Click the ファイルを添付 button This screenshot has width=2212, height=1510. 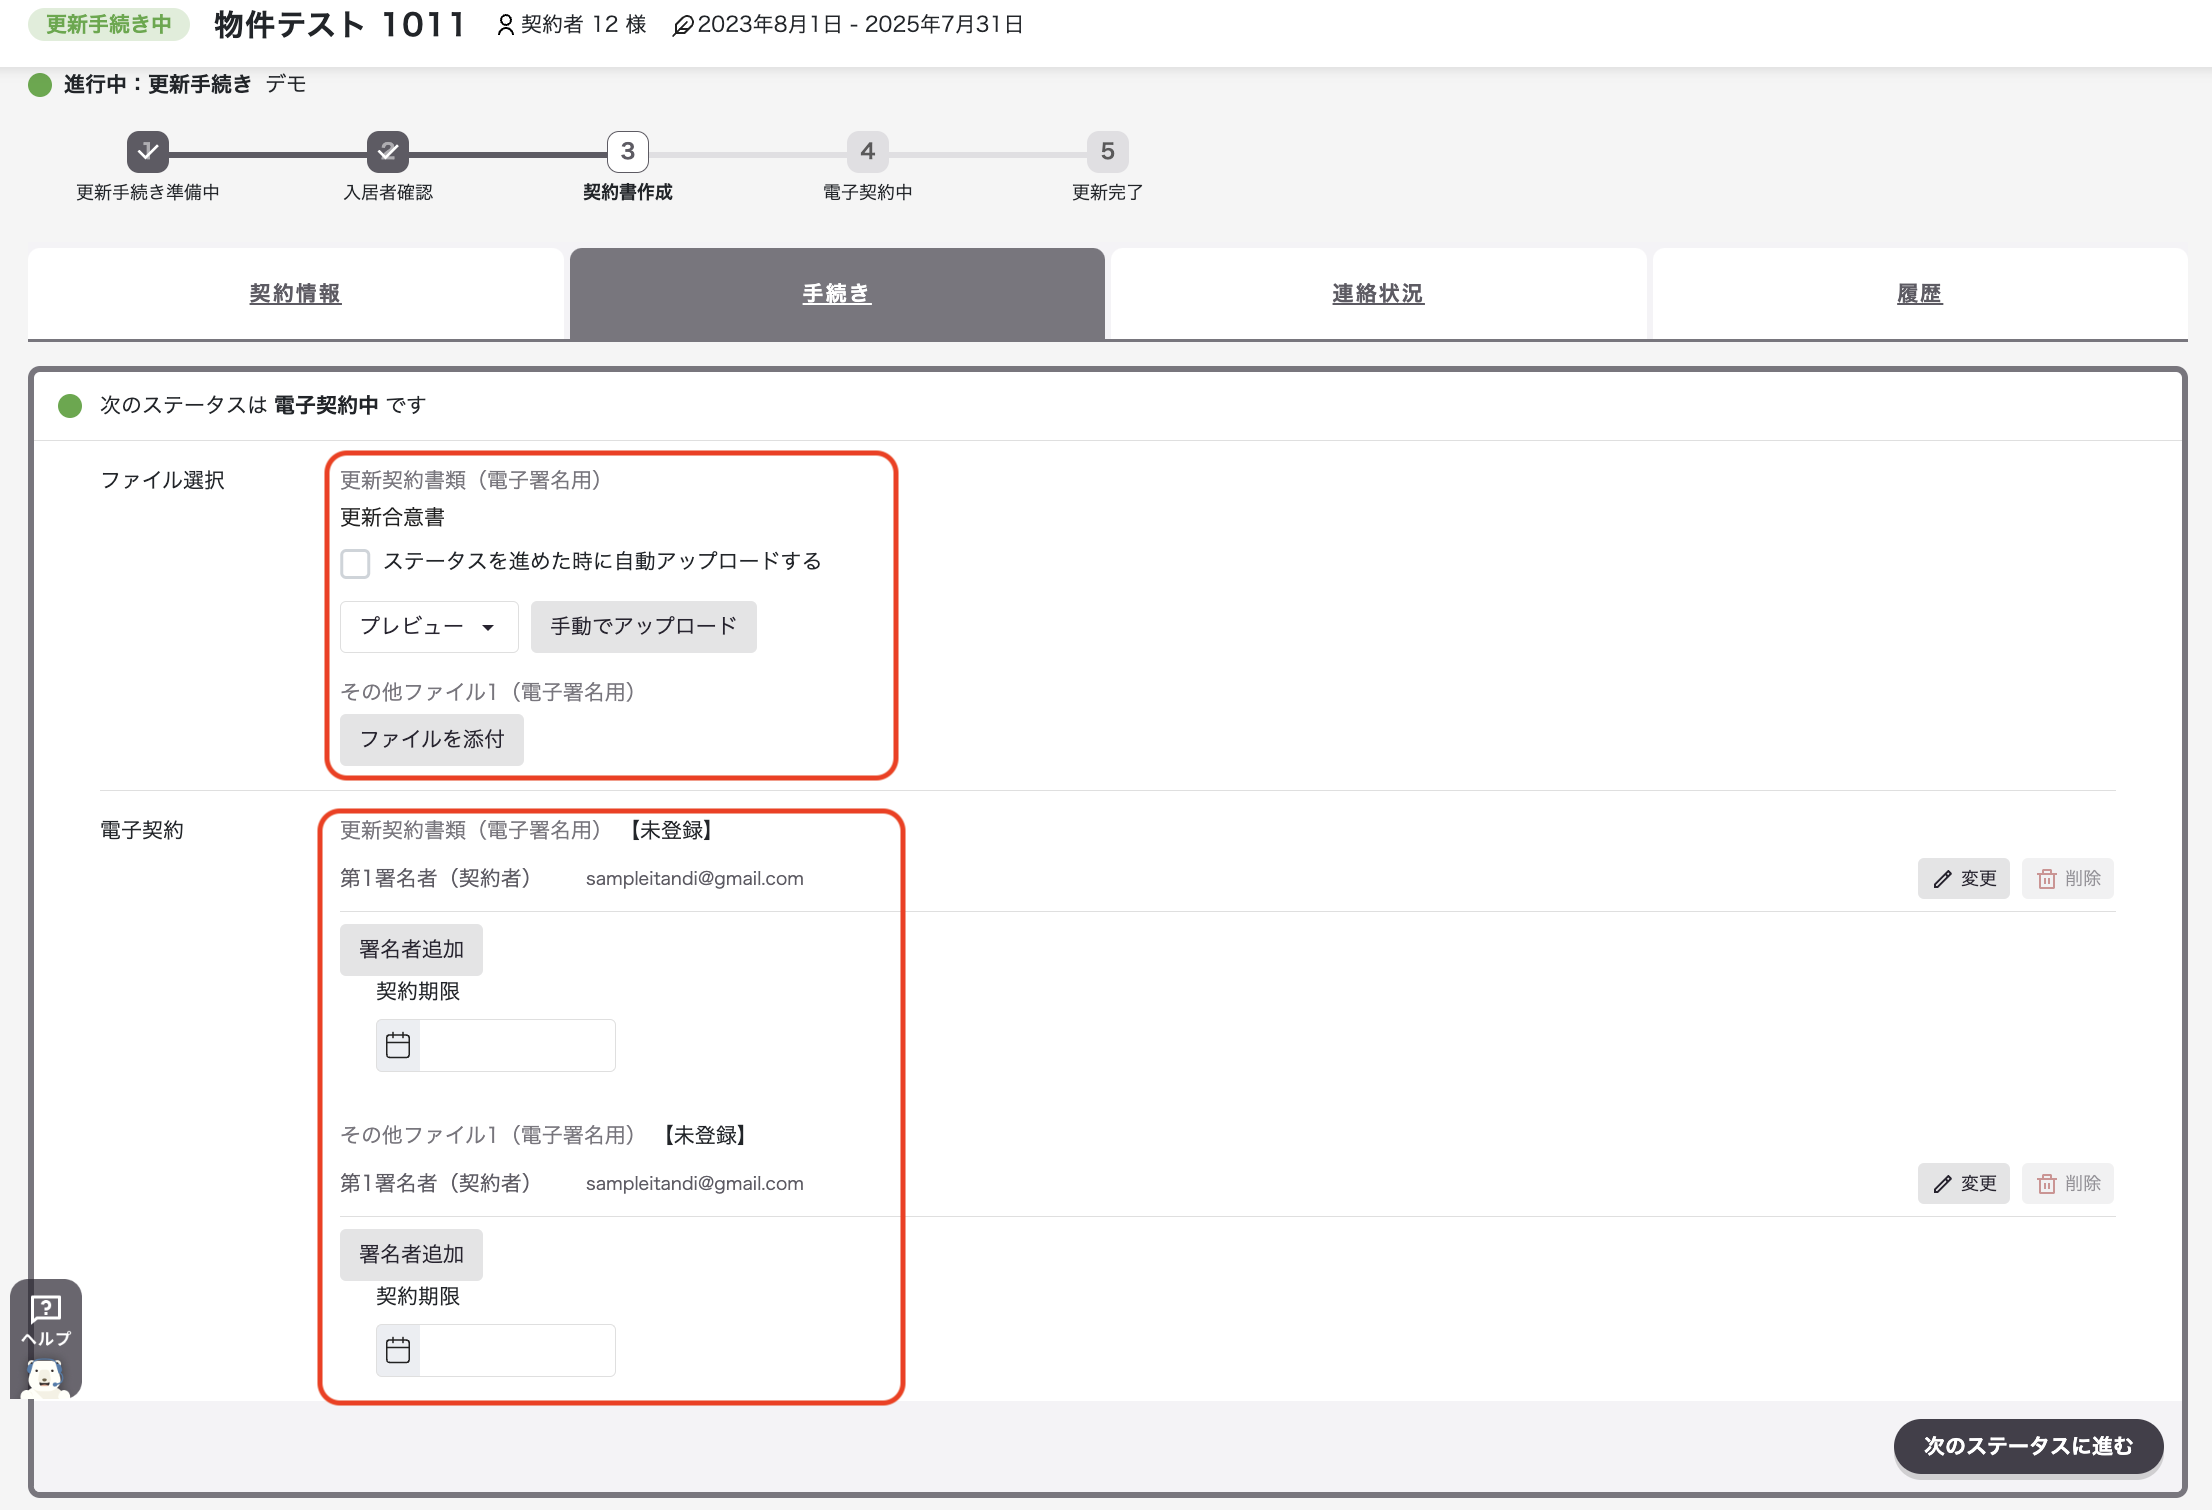[x=432, y=740]
